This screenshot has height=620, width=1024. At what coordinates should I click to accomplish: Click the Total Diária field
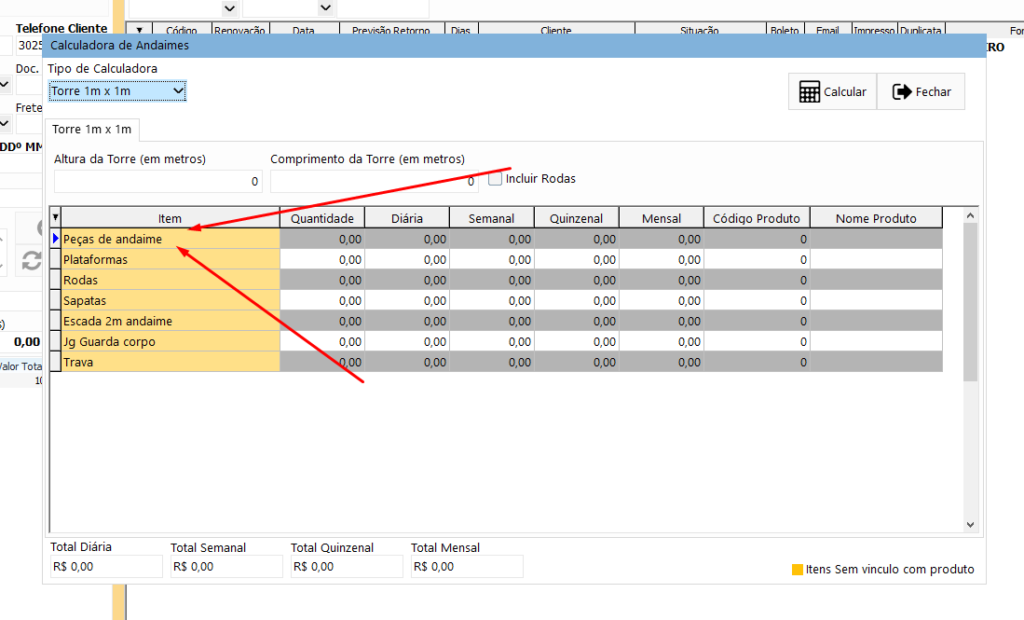[106, 566]
